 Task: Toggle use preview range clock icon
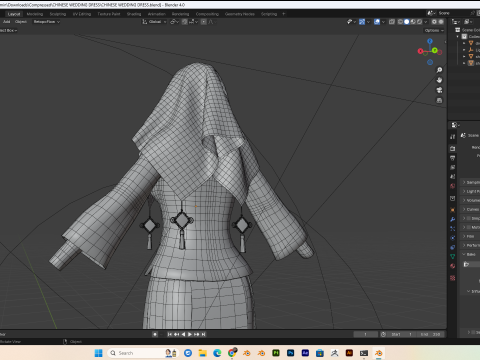click(383, 334)
